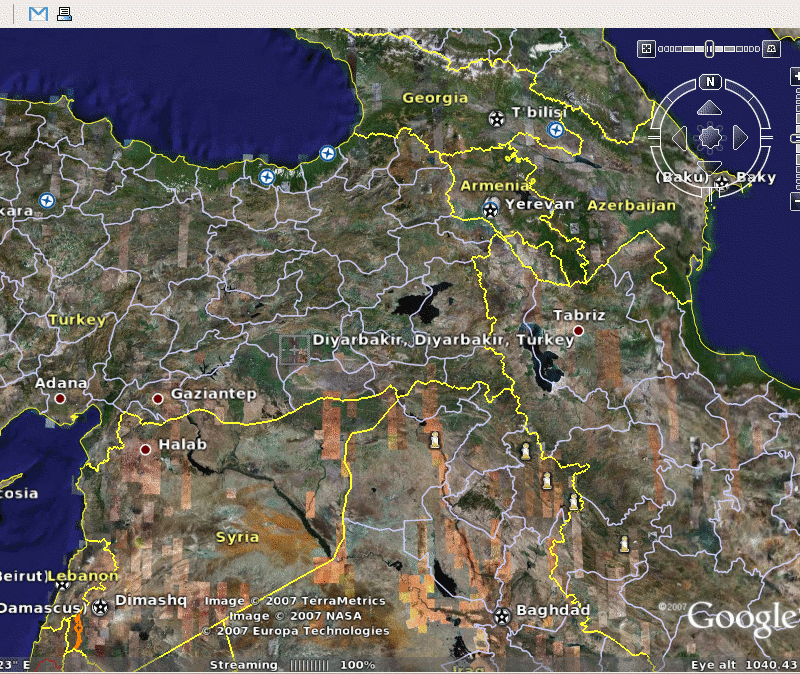Pan the map up with the up arrow

709,107
